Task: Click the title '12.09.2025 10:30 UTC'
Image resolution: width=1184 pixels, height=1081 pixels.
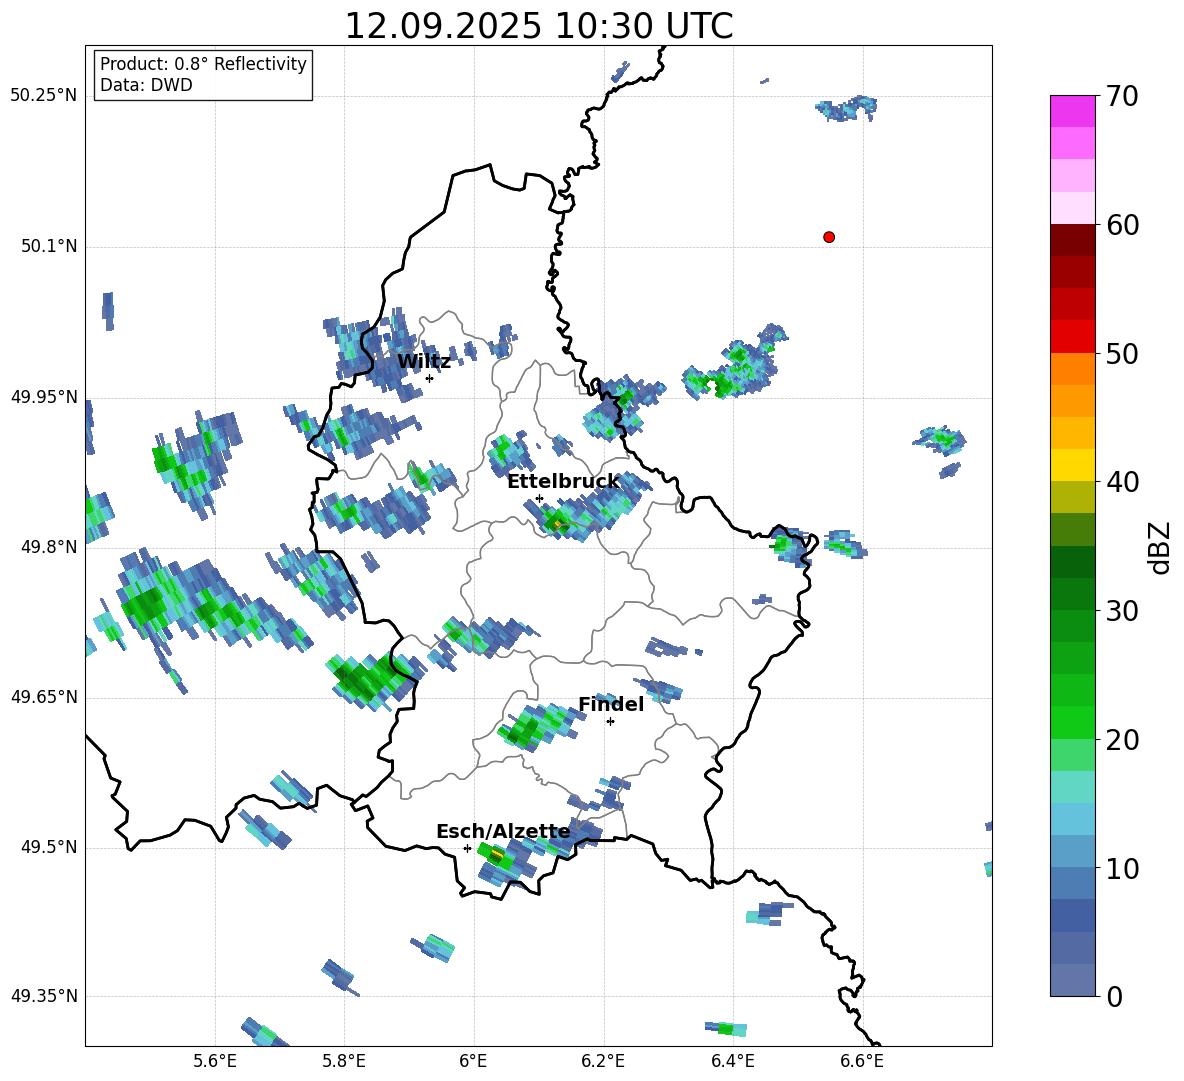Action: coord(538,26)
